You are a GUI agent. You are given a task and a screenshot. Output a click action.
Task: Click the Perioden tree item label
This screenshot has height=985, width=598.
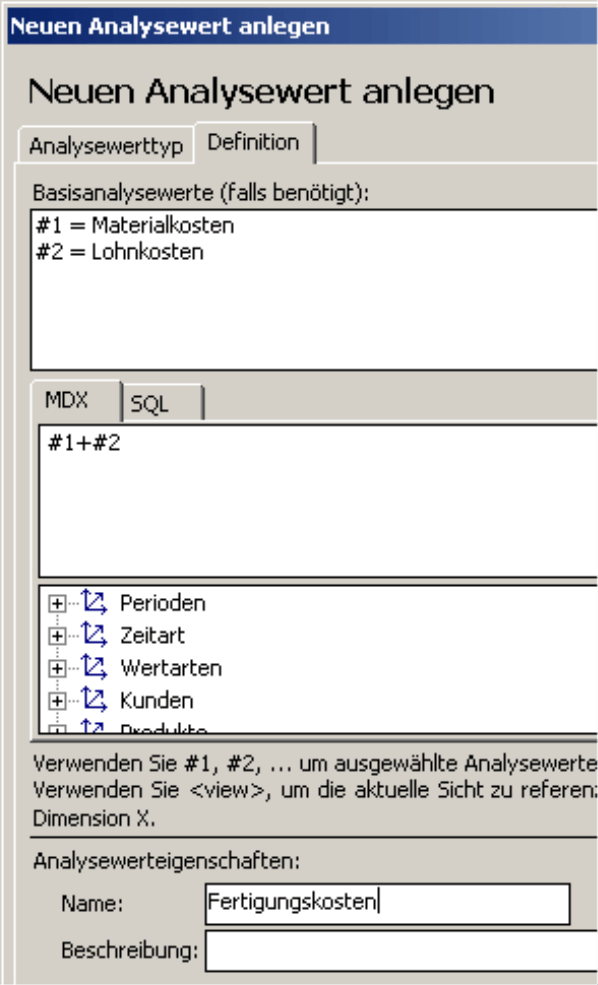[163, 603]
